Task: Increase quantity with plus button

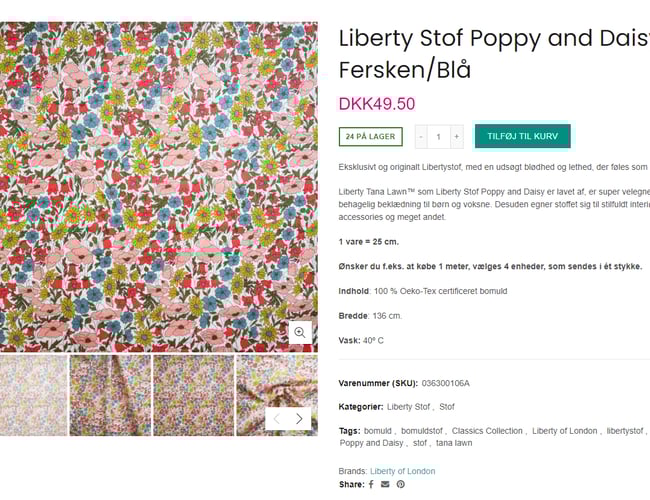Action: (457, 136)
